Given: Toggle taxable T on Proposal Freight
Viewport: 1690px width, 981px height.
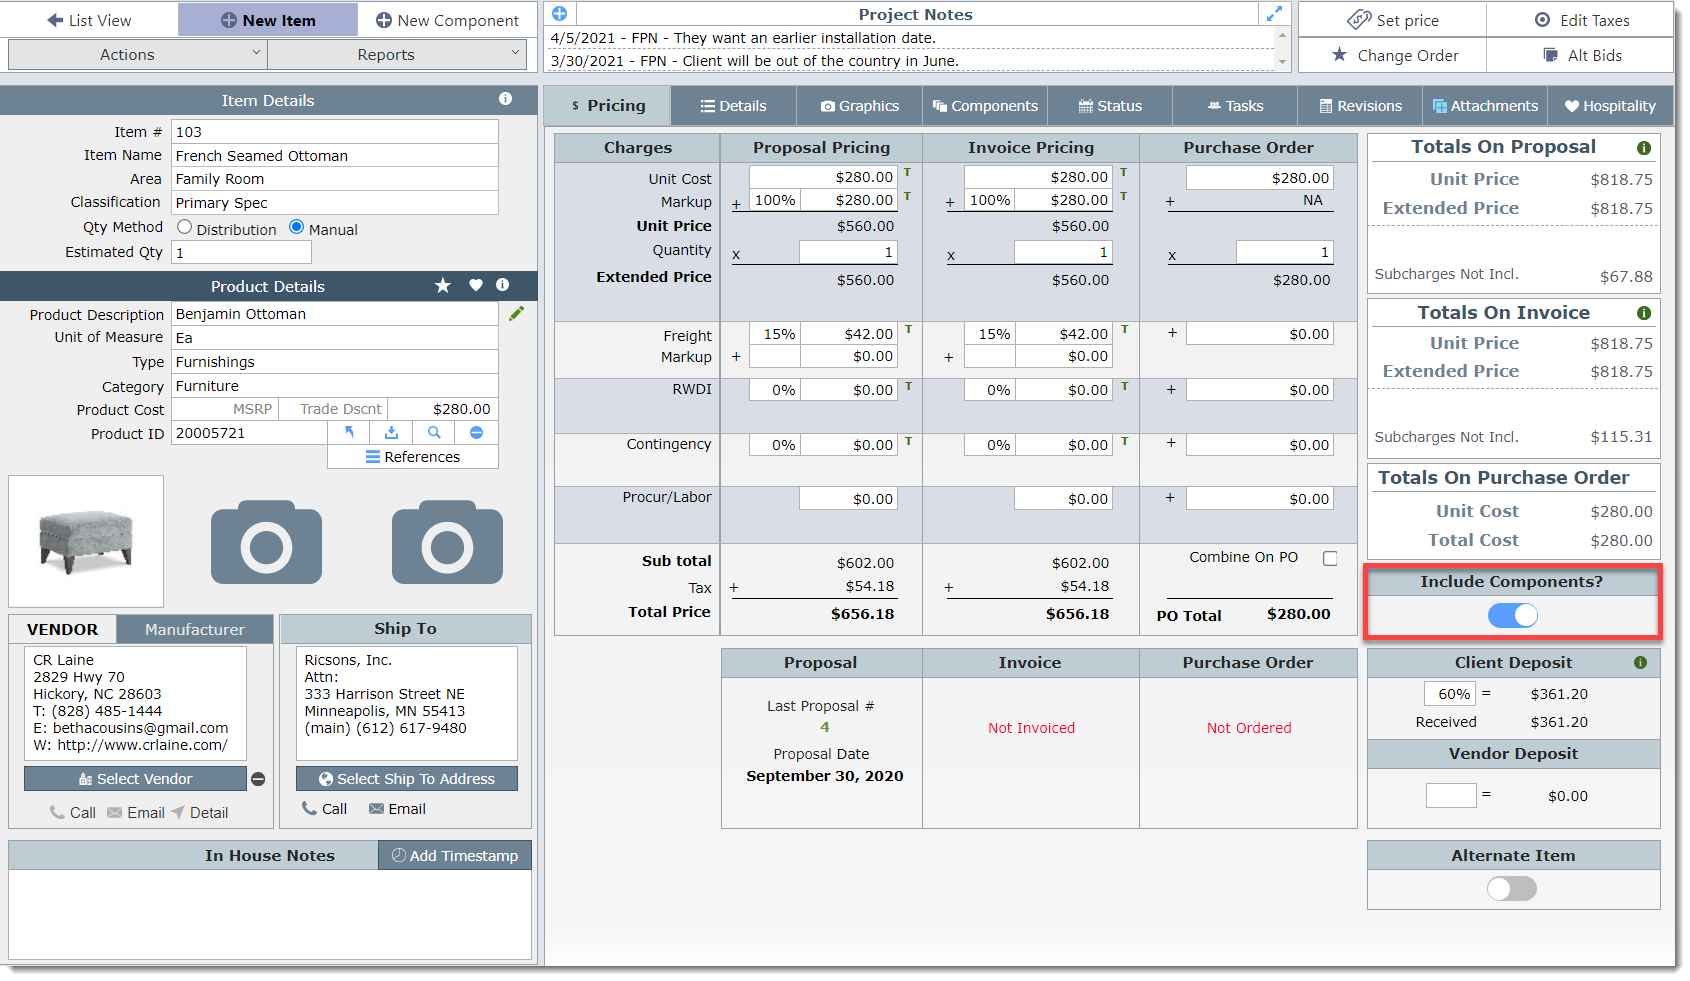Looking at the screenshot, I should [908, 329].
